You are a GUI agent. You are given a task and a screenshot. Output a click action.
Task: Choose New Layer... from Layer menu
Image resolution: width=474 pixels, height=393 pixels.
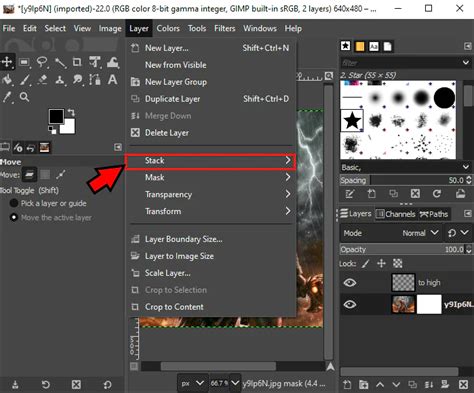[211, 48]
